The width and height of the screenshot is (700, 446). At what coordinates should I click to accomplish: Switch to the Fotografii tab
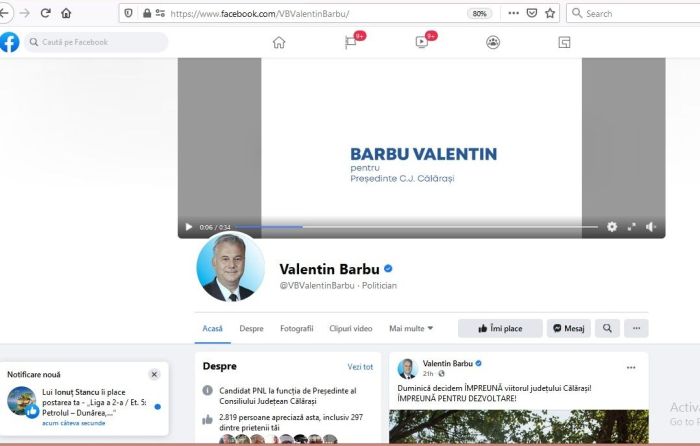pyautogui.click(x=296, y=329)
